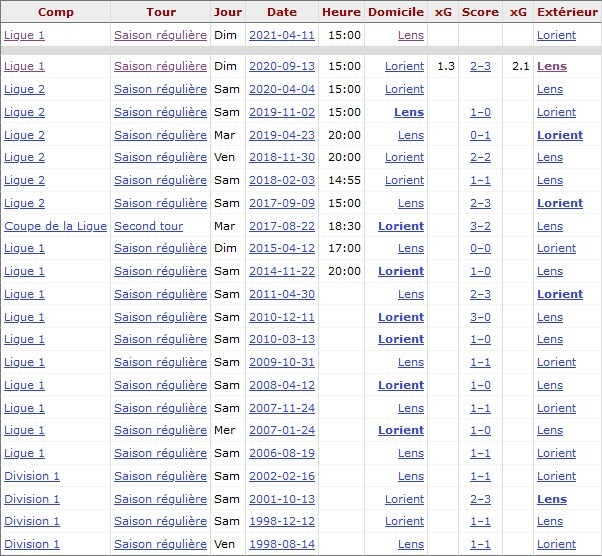The height and width of the screenshot is (556, 602).
Task: Open Lorient away link in the 2021-04-11 row
Action: [556, 35]
